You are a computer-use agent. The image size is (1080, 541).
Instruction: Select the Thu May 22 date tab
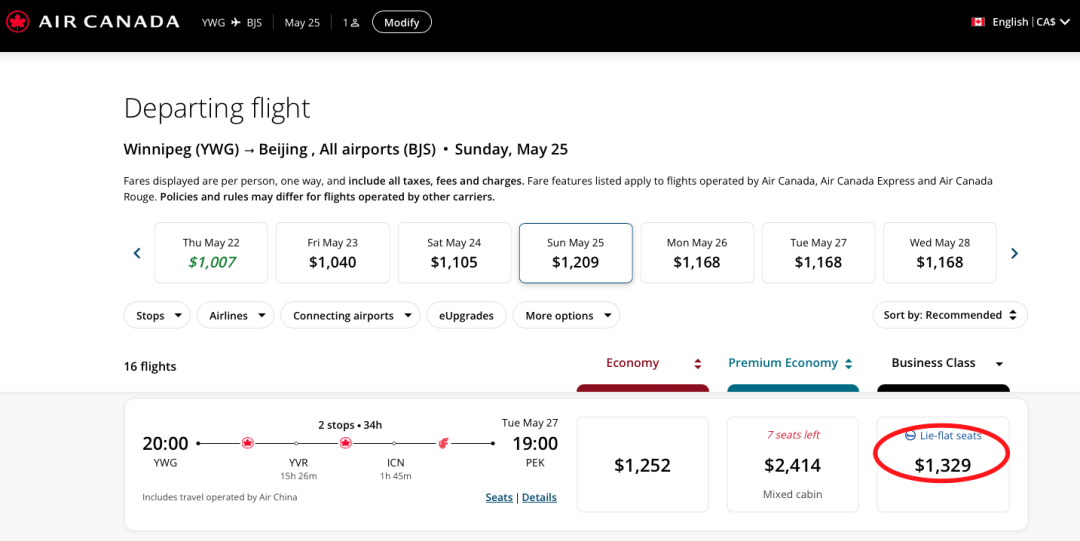[211, 253]
